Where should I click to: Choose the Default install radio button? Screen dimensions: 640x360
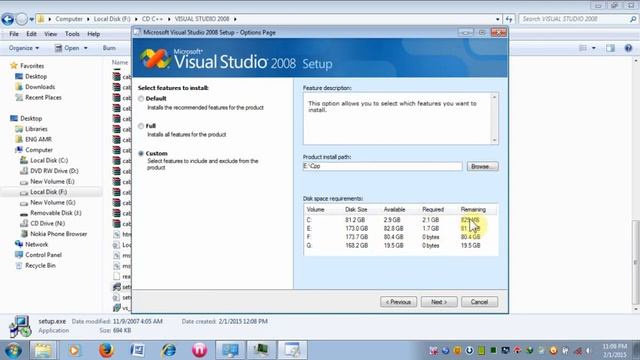pyautogui.click(x=141, y=99)
